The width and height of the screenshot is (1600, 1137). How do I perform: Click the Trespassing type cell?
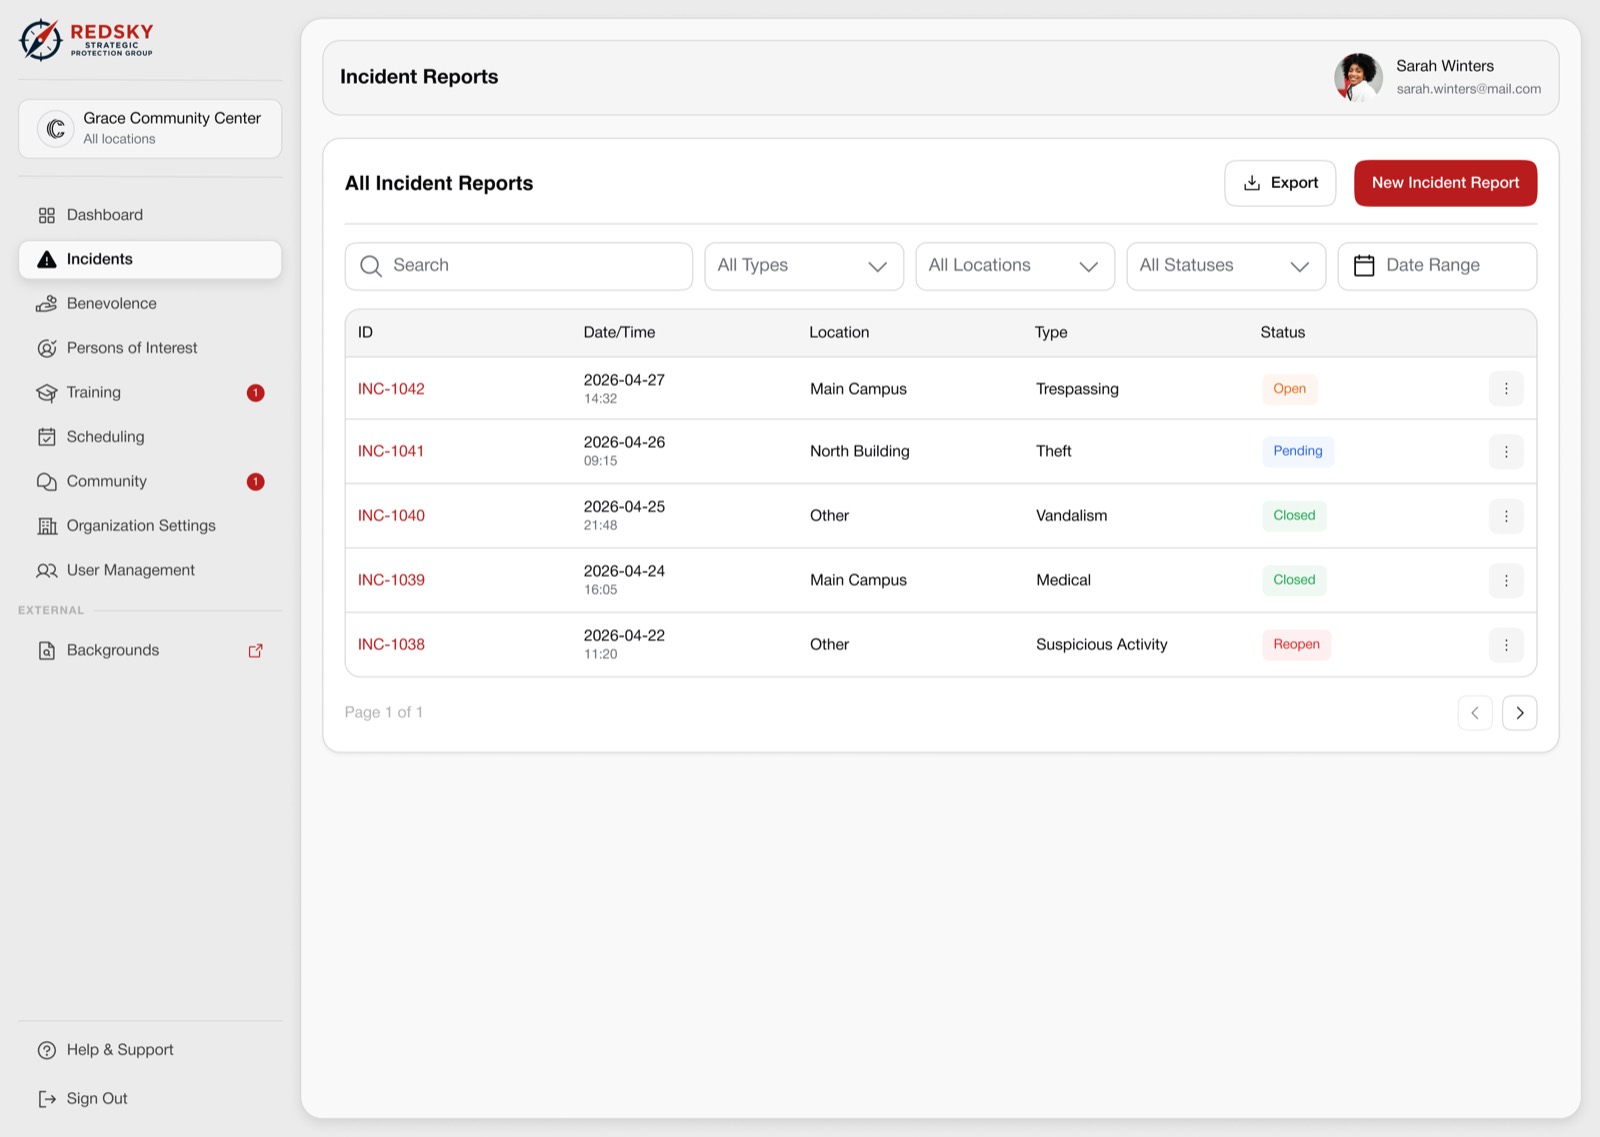1077,389
